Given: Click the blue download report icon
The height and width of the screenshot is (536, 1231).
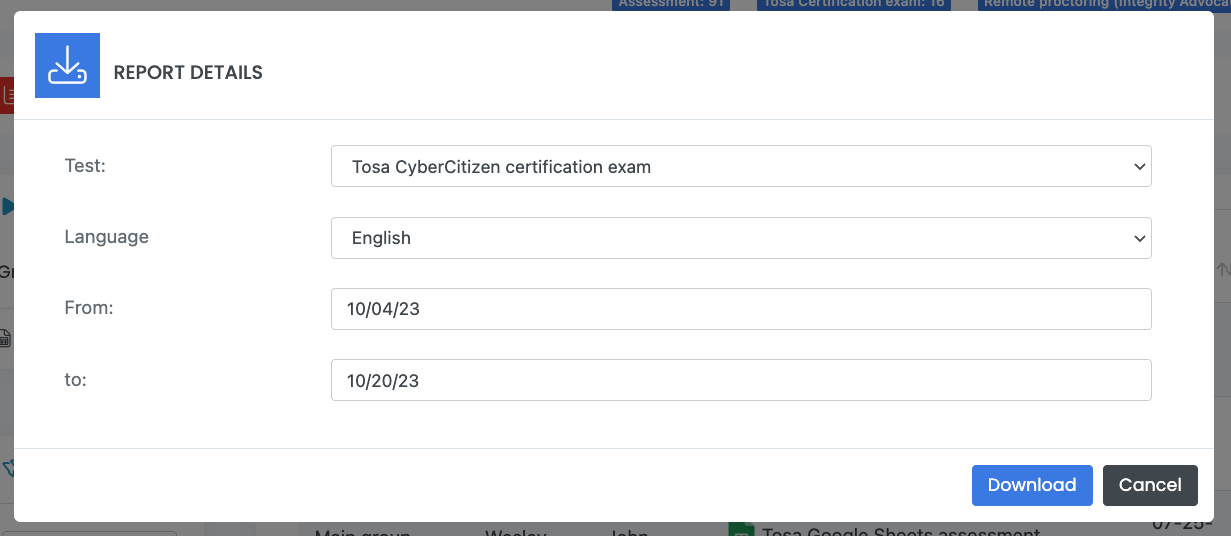Looking at the screenshot, I should (67, 65).
